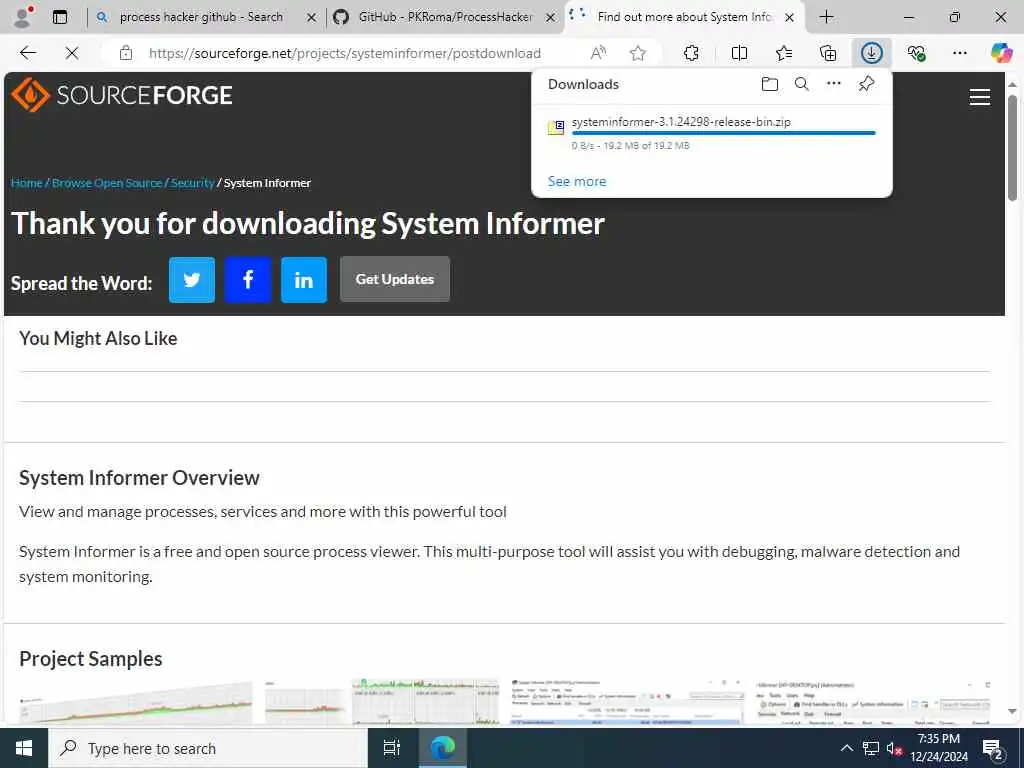This screenshot has height=768, width=1024.
Task: Click the SourceForge logo
Action: (121, 95)
